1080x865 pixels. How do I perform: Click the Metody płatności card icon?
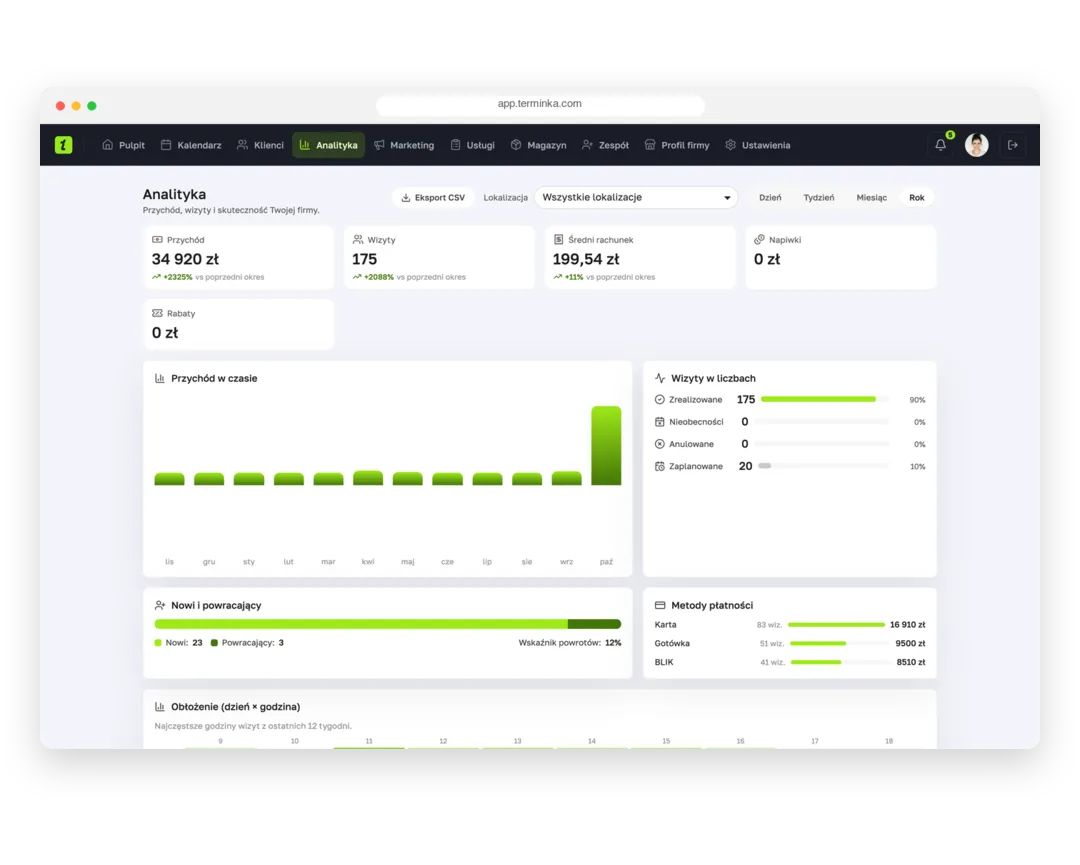[x=660, y=605]
